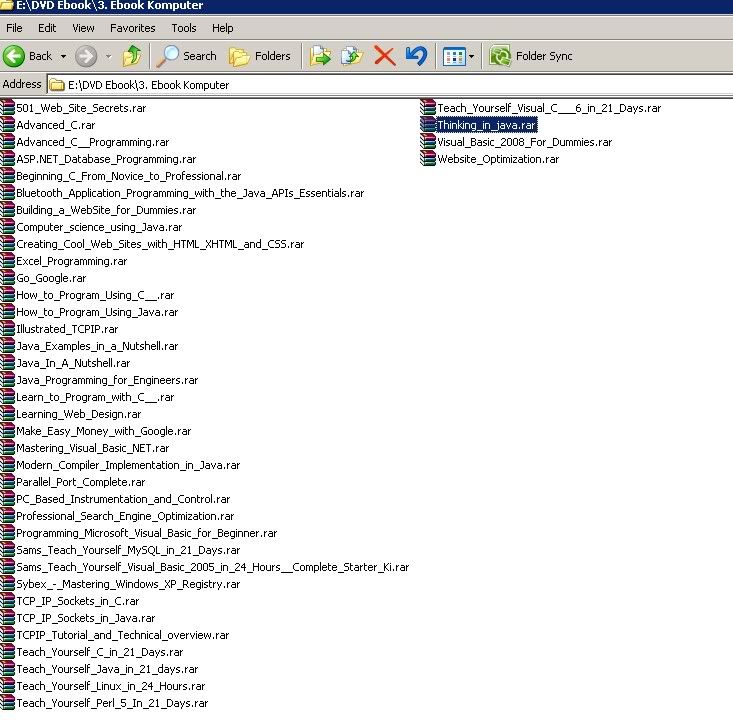The width and height of the screenshot is (733, 720).
Task: Open the View menu
Action: tap(83, 28)
